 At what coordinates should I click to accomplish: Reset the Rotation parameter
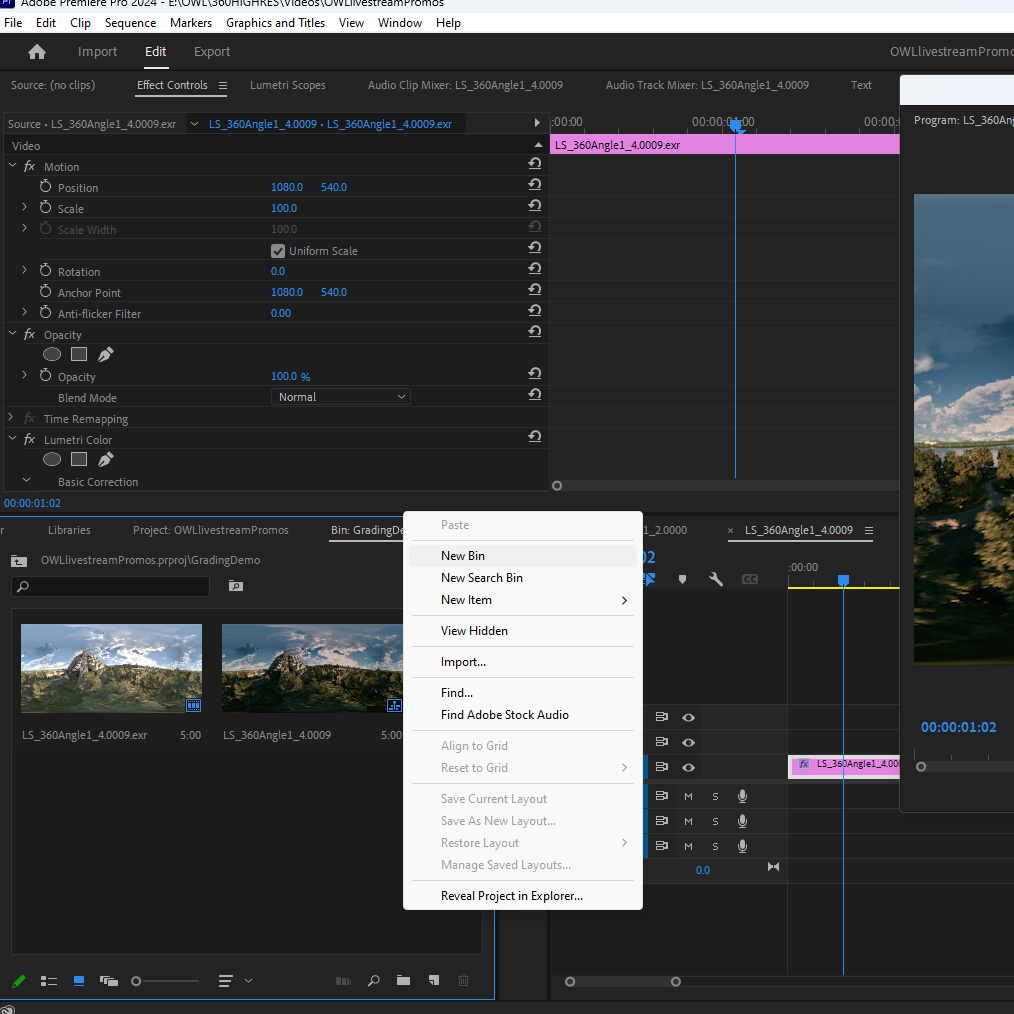pos(534,269)
